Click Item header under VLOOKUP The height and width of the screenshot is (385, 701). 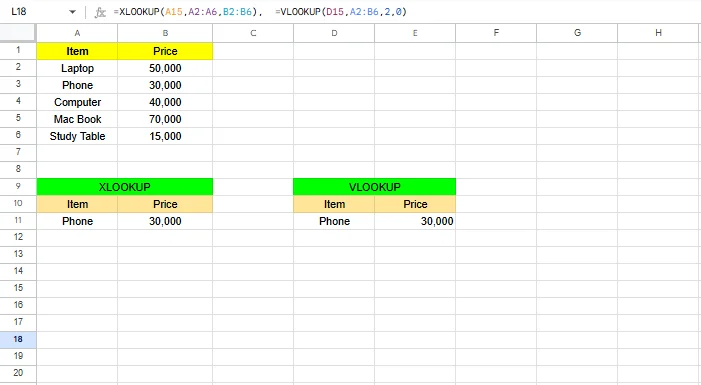[334, 204]
